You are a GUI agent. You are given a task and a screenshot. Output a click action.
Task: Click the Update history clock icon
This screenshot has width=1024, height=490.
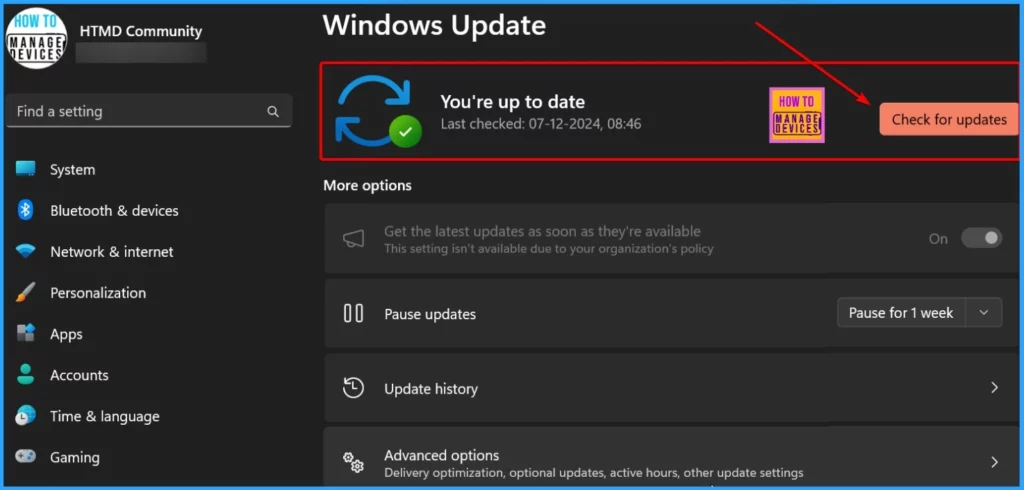point(353,388)
